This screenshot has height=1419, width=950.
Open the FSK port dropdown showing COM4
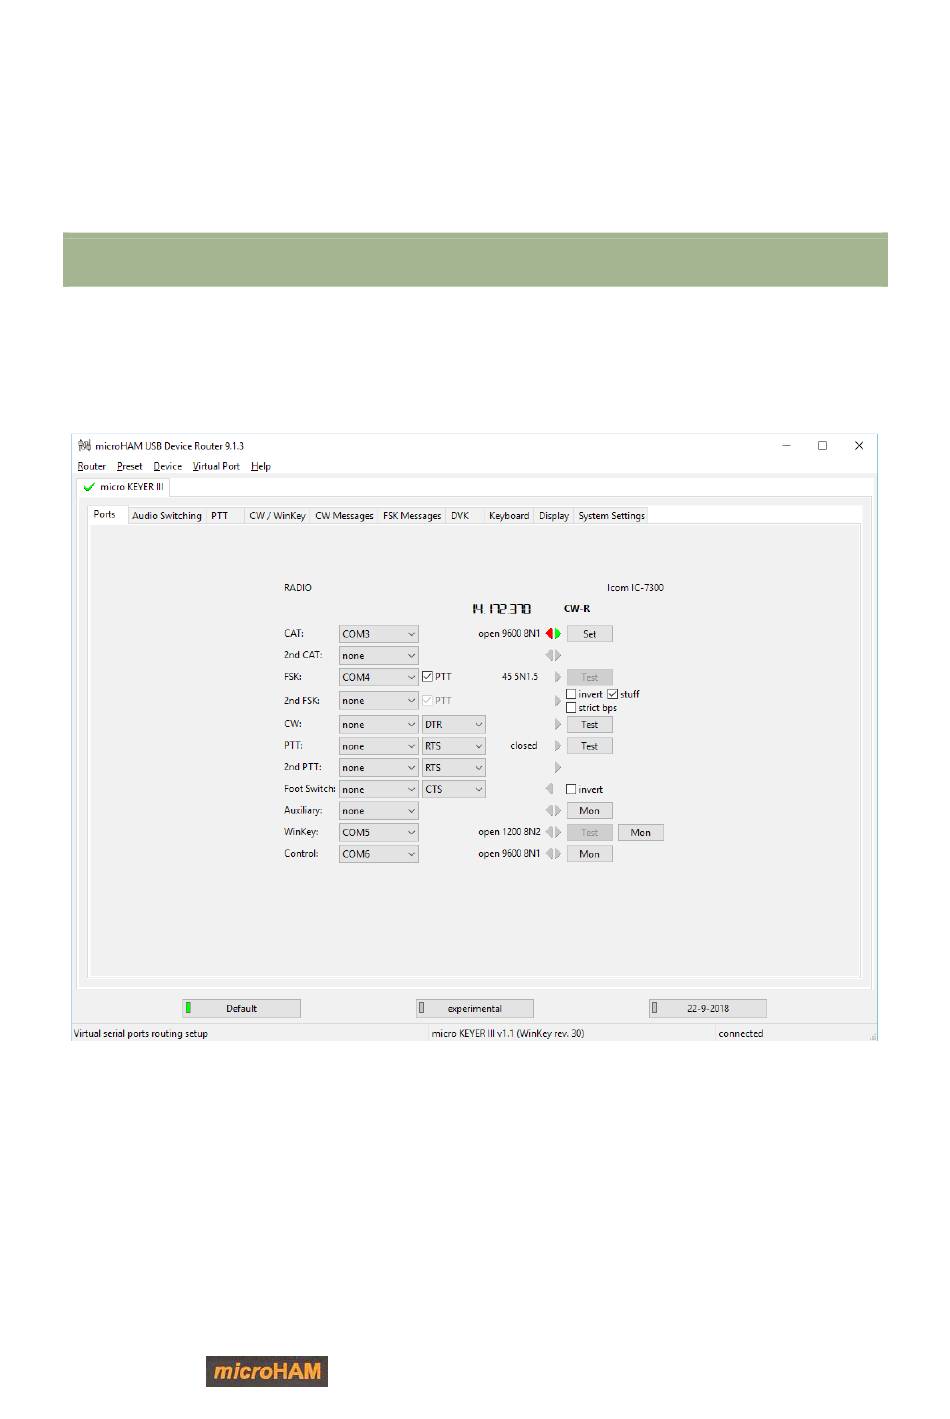tap(378, 677)
